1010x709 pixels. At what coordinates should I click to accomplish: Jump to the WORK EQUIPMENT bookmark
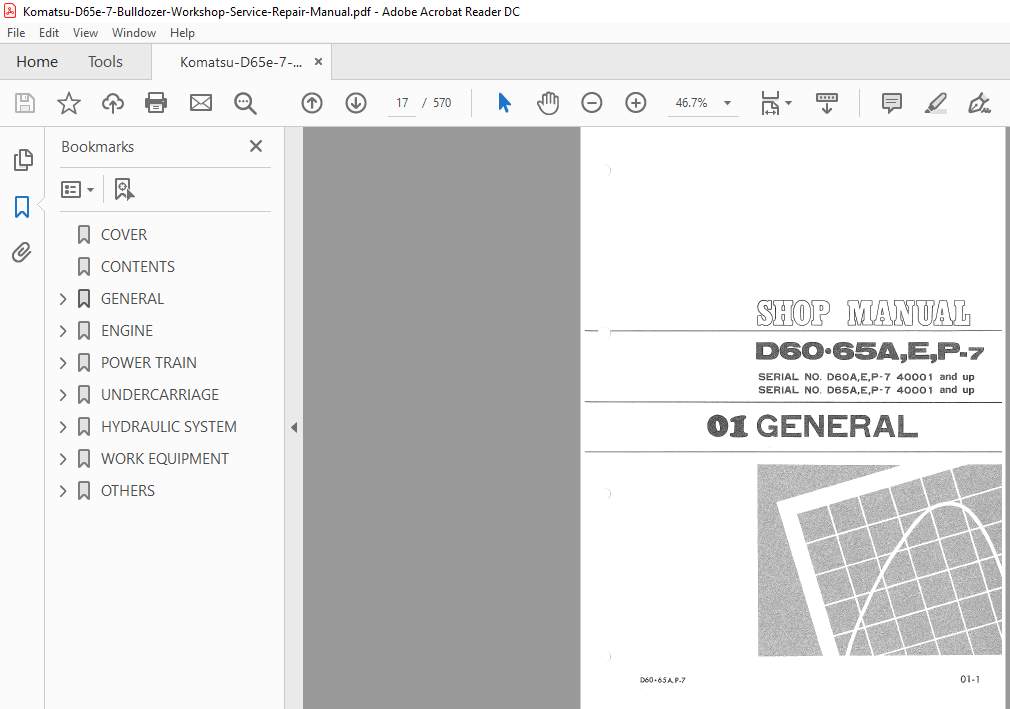coord(165,459)
